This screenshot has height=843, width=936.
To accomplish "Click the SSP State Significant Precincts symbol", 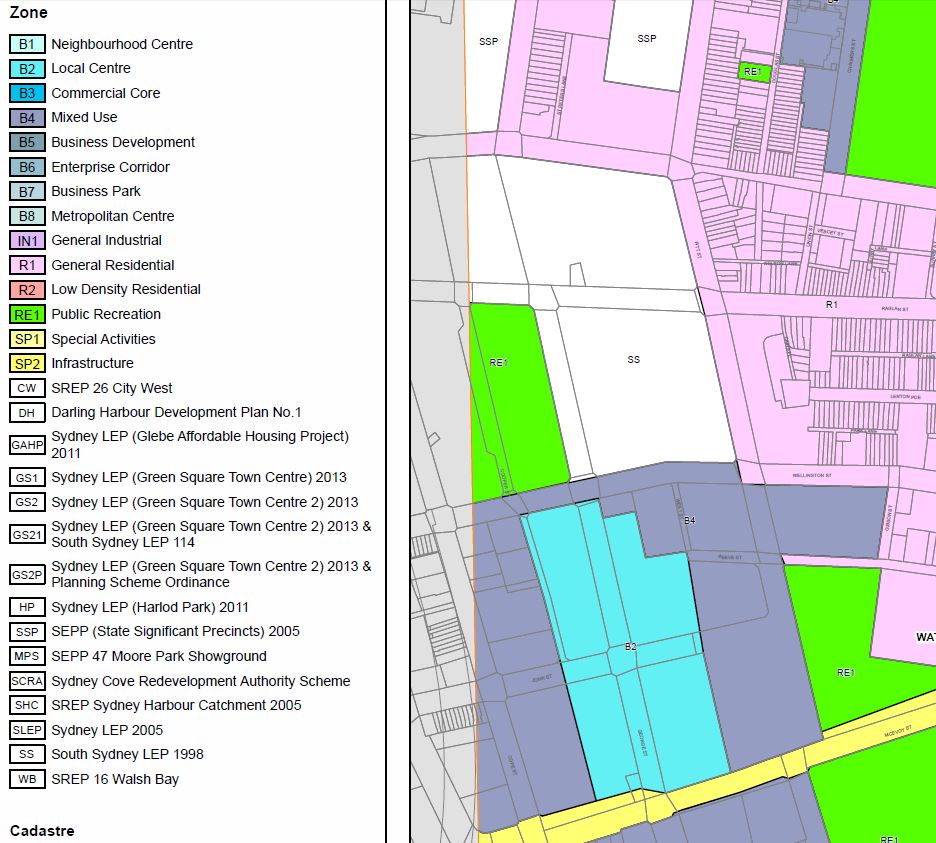I will pos(26,631).
